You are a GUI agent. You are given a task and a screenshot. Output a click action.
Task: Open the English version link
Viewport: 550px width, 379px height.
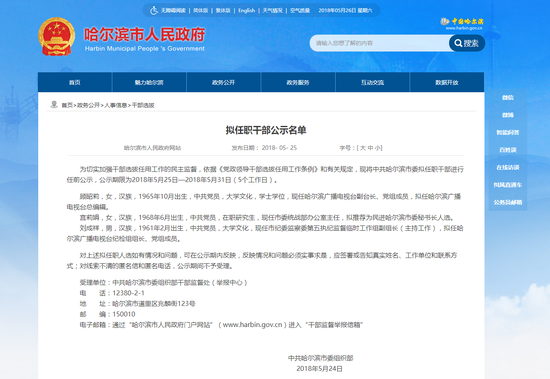[247, 11]
